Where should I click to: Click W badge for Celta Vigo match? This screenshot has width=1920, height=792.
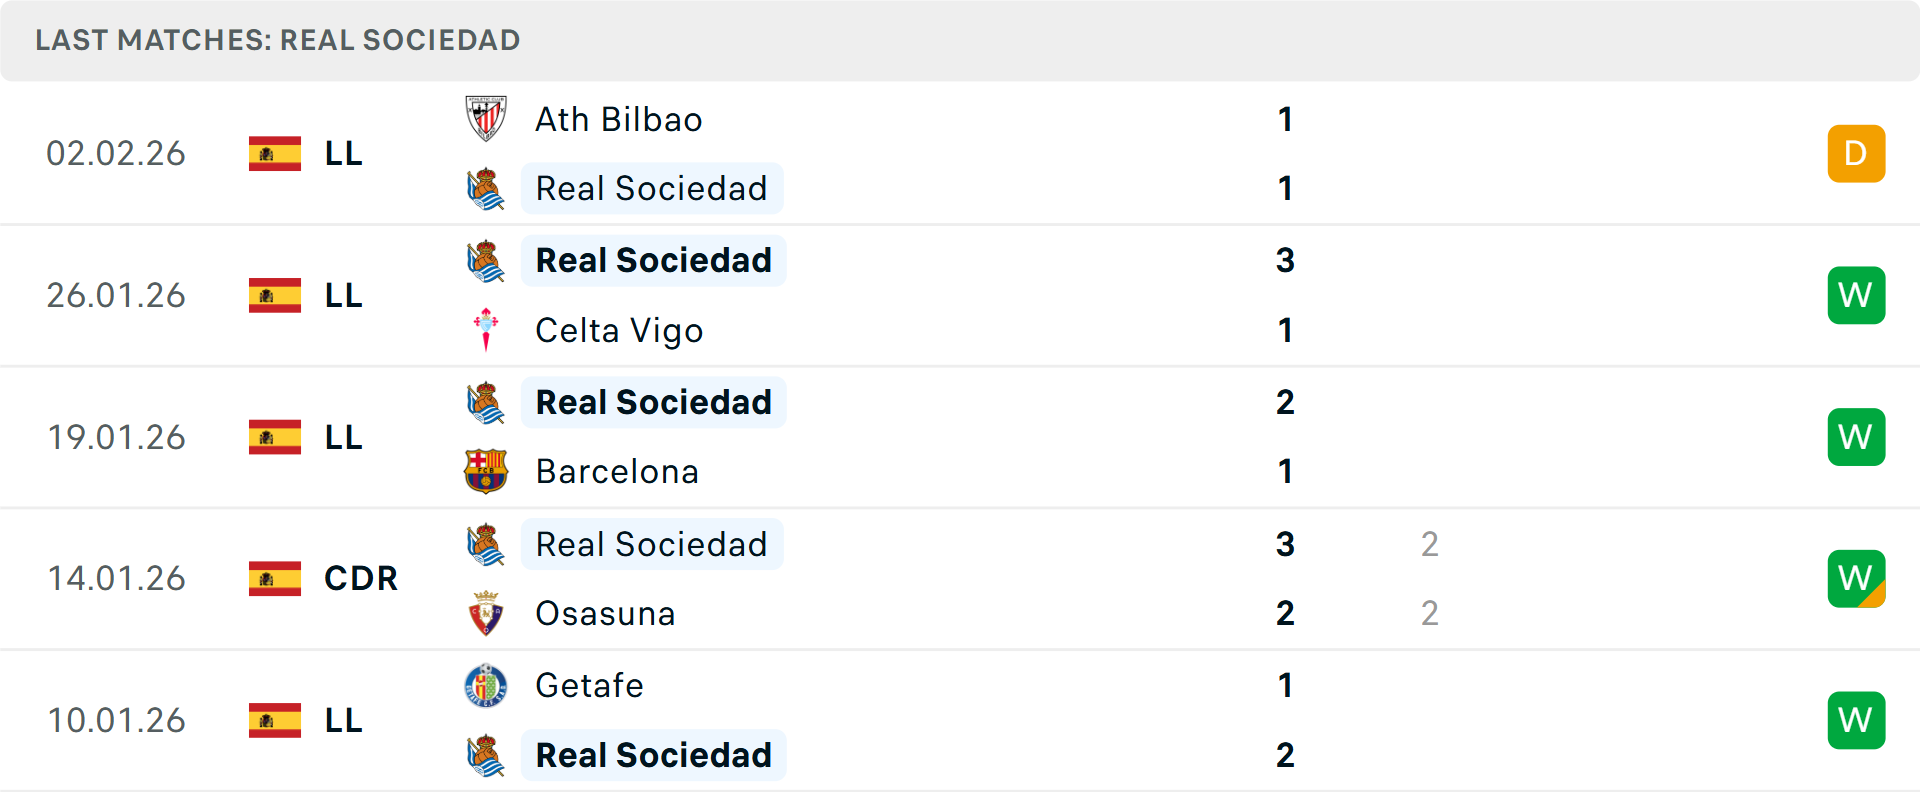[x=1856, y=295]
